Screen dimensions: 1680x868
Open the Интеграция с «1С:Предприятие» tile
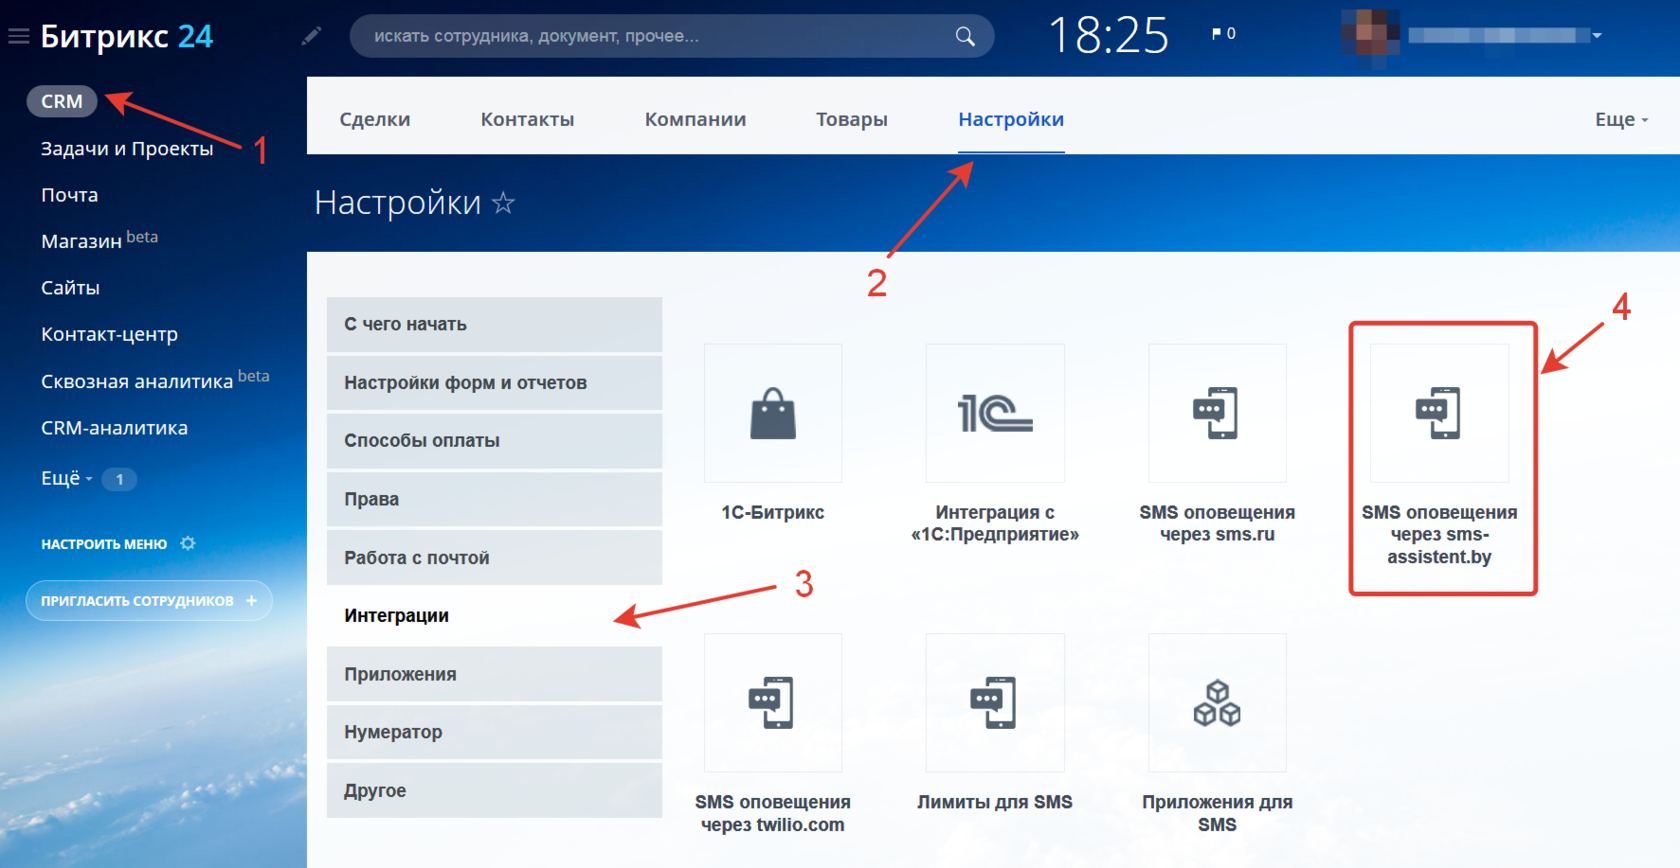pyautogui.click(x=995, y=413)
